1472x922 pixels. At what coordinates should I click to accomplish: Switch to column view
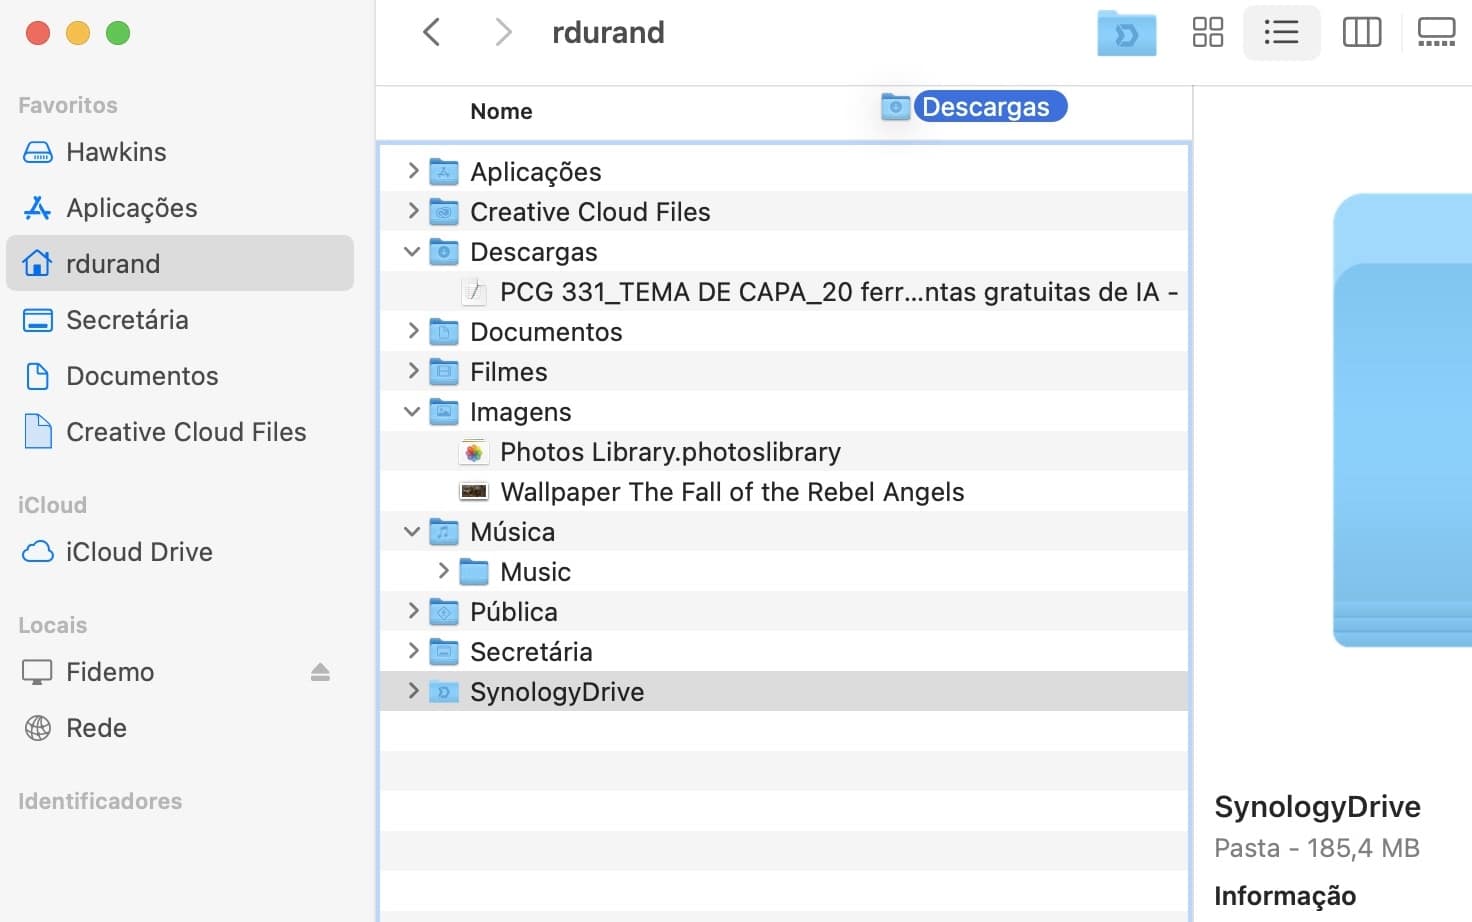pos(1361,32)
